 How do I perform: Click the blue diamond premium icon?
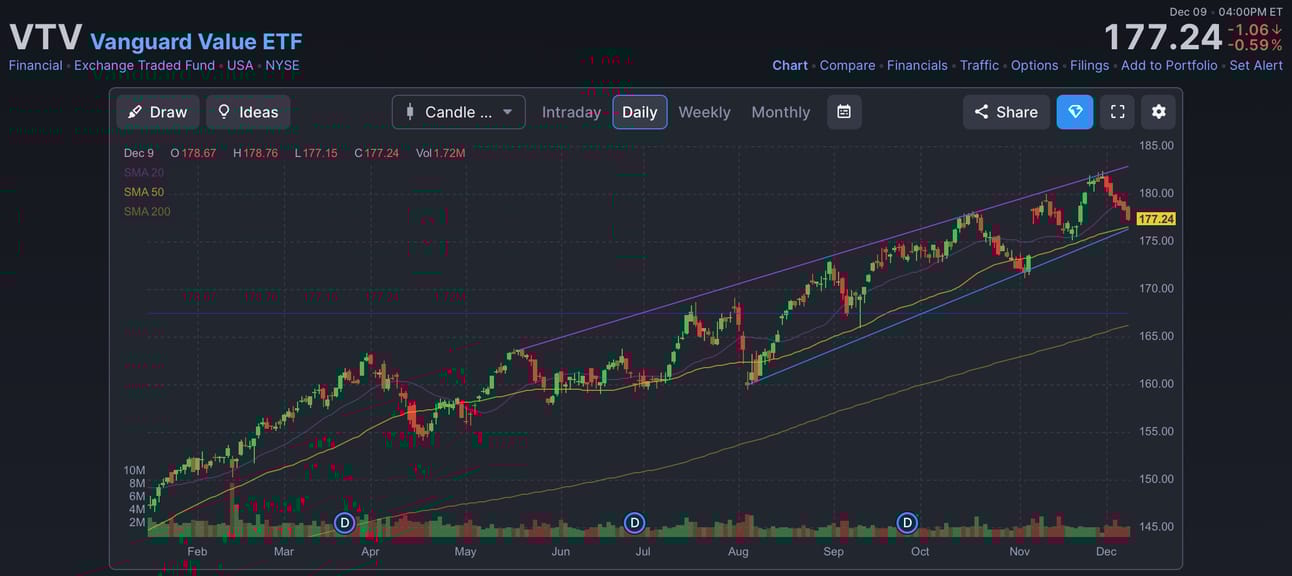tap(1075, 112)
